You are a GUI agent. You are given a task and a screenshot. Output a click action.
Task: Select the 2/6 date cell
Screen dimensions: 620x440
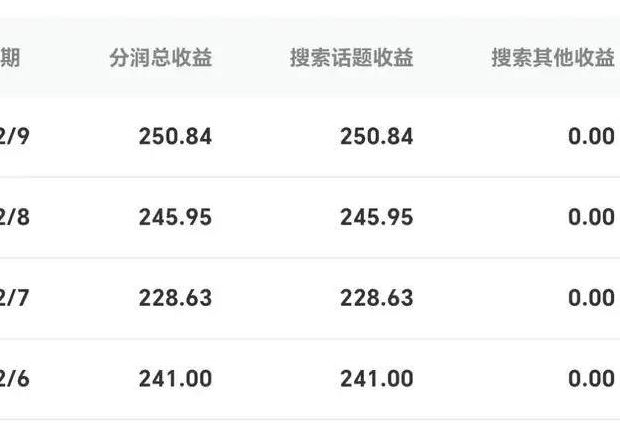[x=15, y=379]
